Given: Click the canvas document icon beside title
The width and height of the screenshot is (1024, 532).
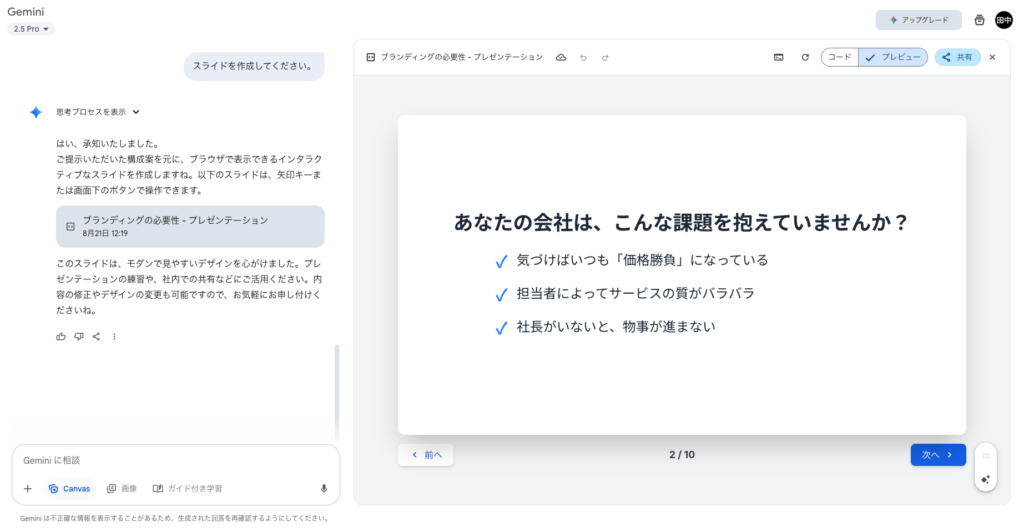Looking at the screenshot, I should click(370, 57).
